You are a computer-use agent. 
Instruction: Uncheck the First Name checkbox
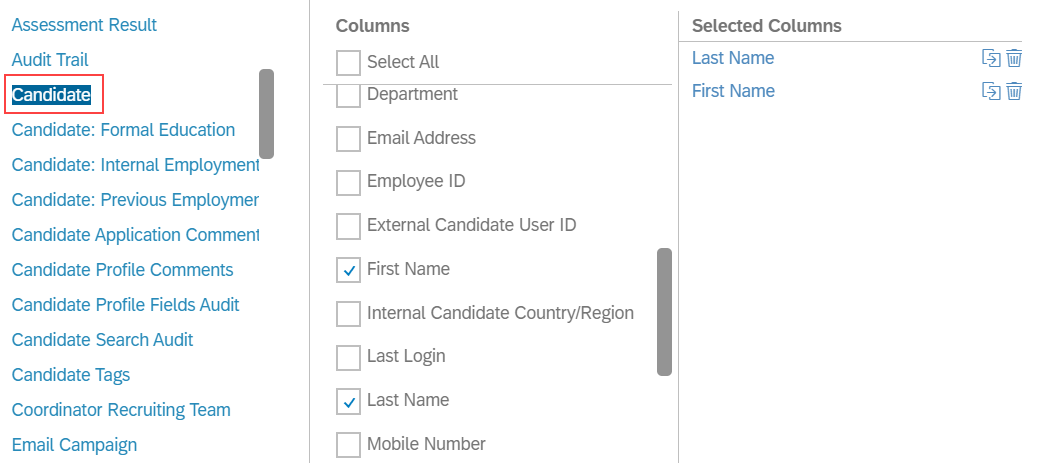pos(349,269)
